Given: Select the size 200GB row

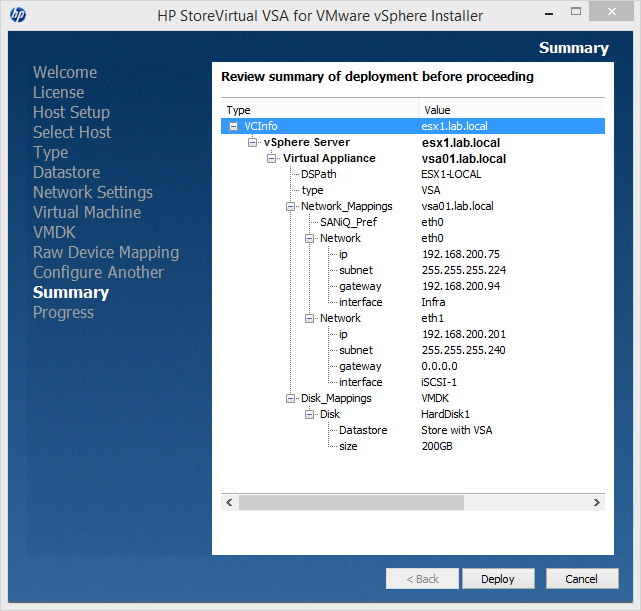Looking at the screenshot, I should [413, 446].
